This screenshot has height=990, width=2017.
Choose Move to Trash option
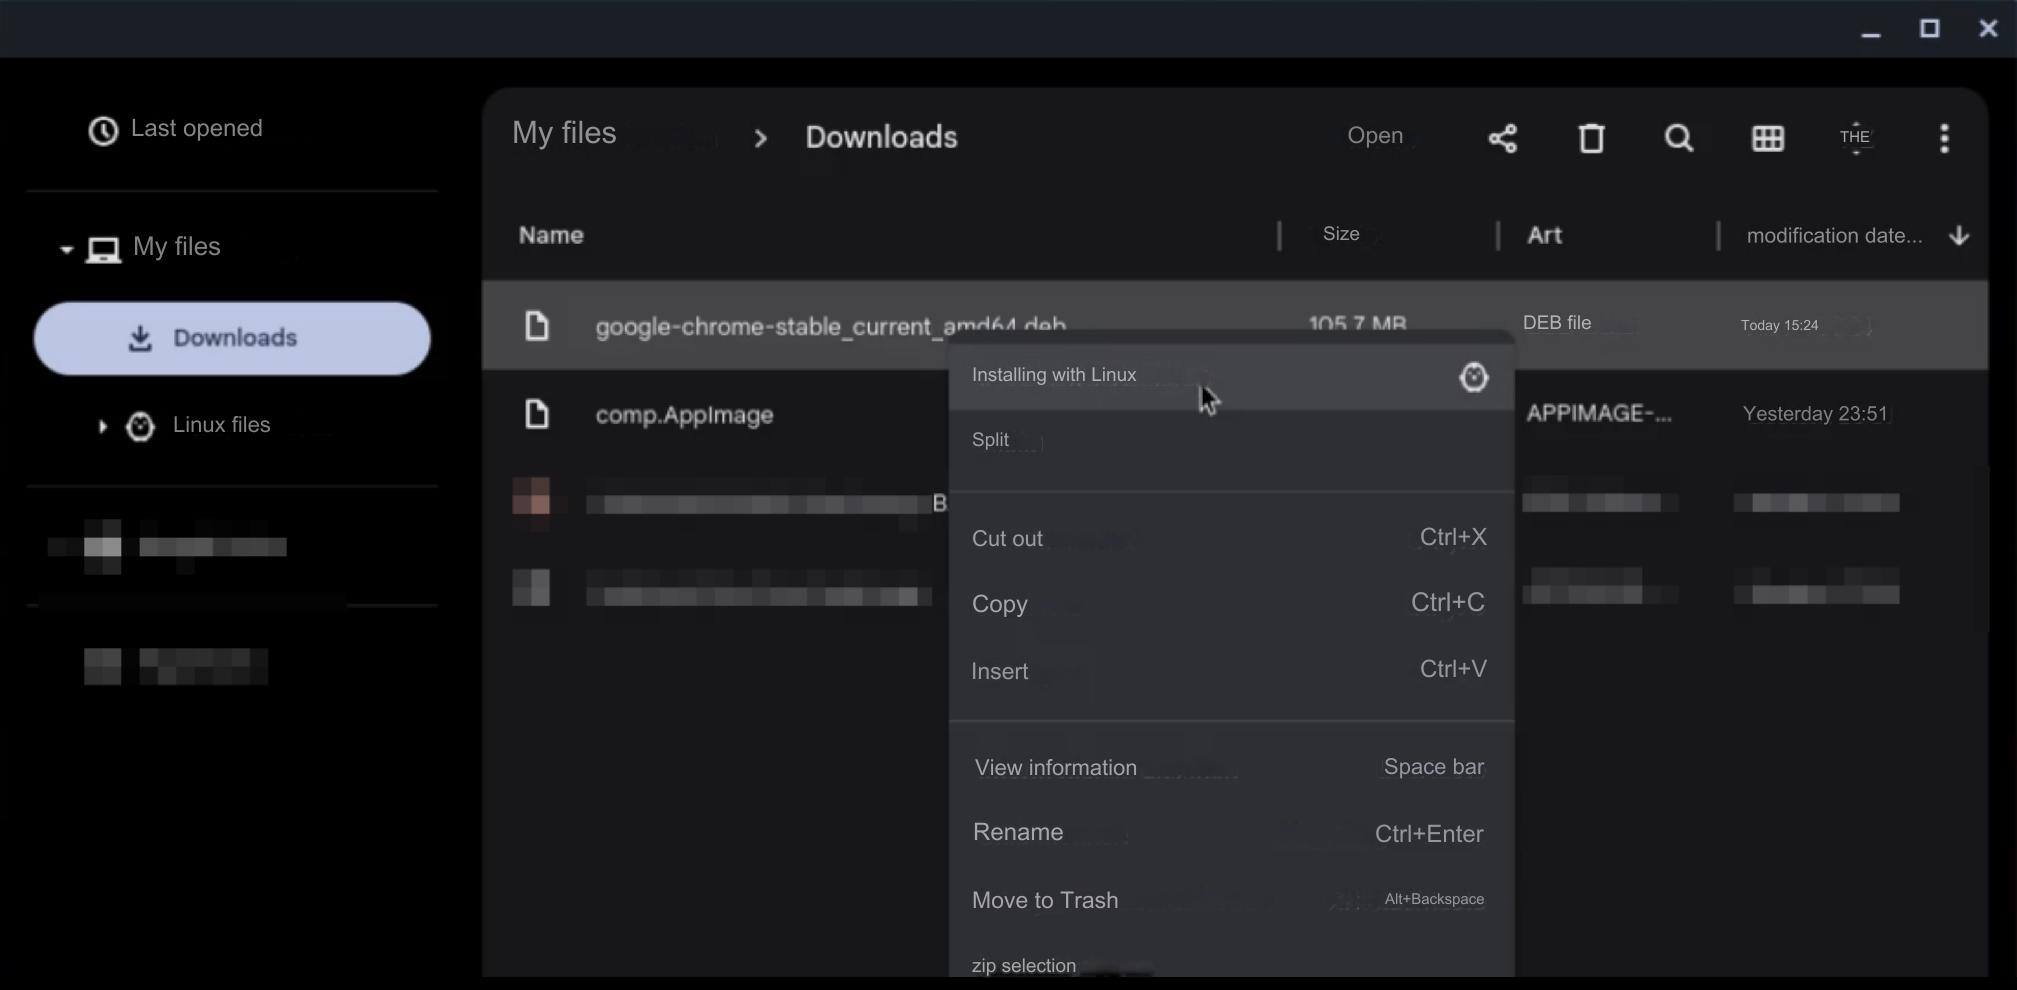coord(1045,900)
